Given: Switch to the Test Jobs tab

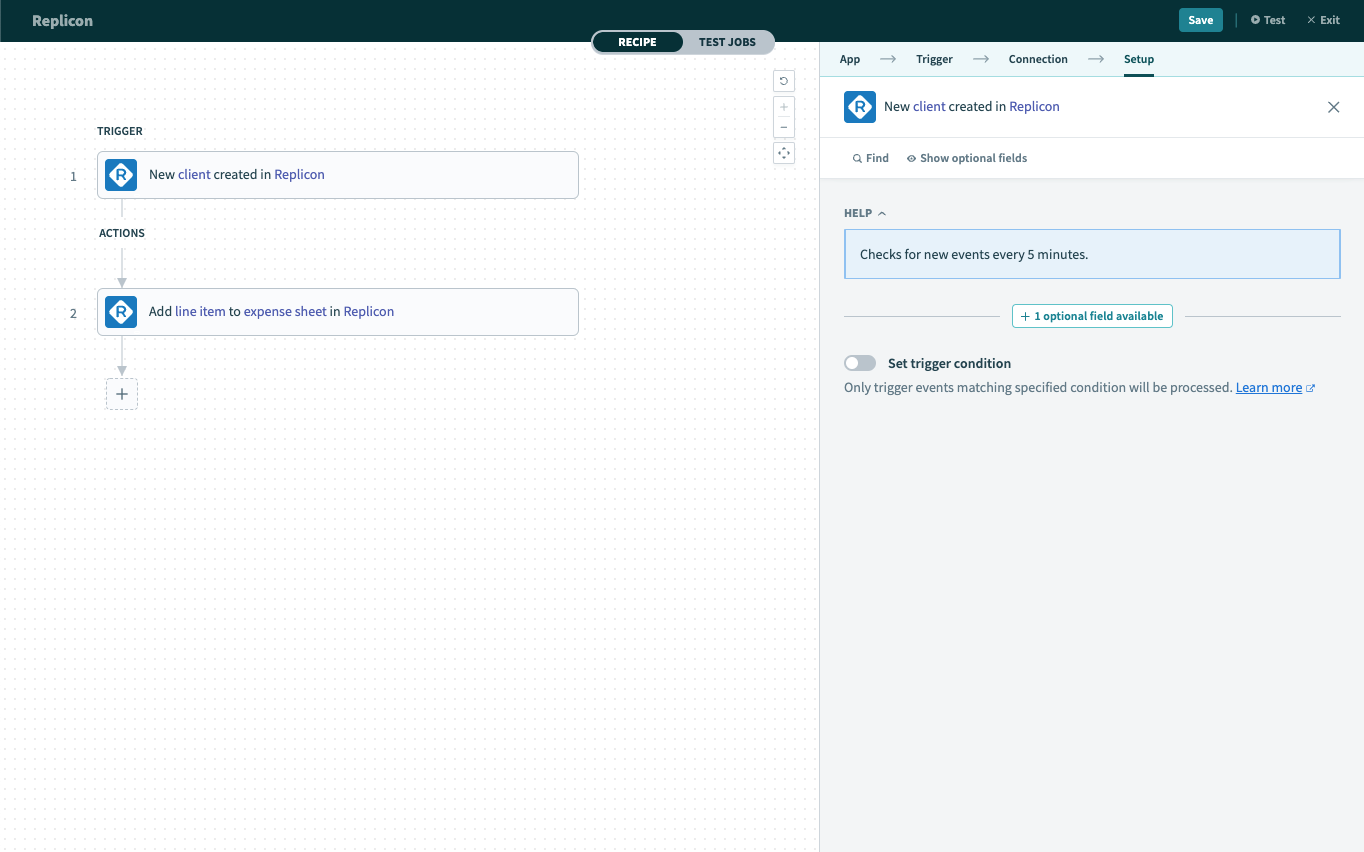Looking at the screenshot, I should (727, 42).
